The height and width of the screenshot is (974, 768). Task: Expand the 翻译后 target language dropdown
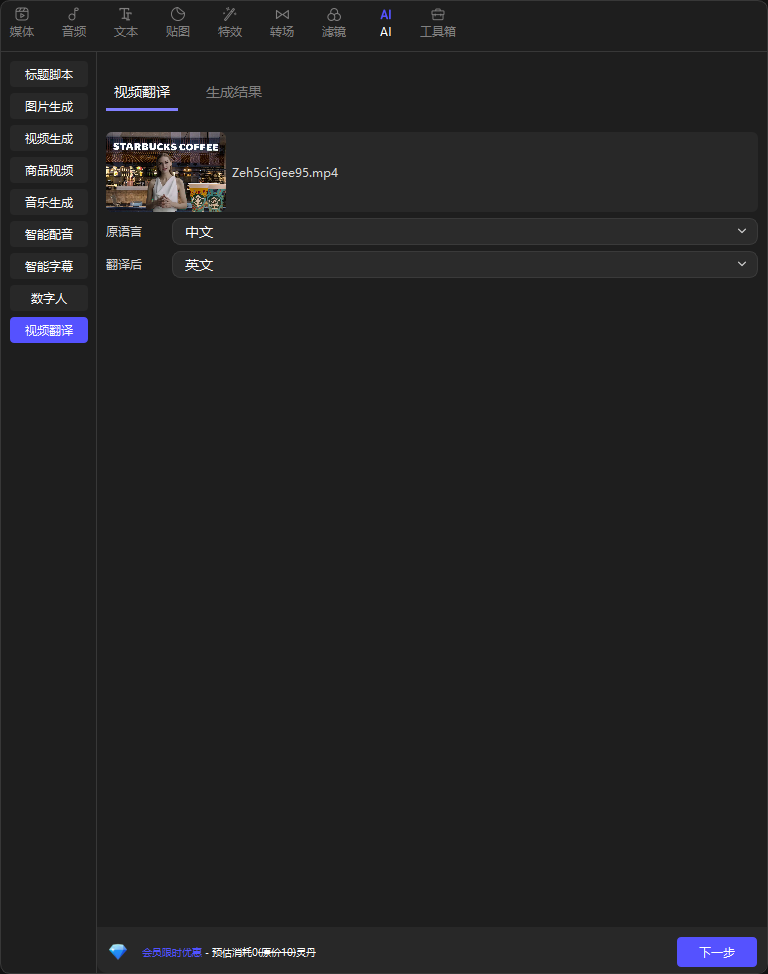click(x=464, y=265)
